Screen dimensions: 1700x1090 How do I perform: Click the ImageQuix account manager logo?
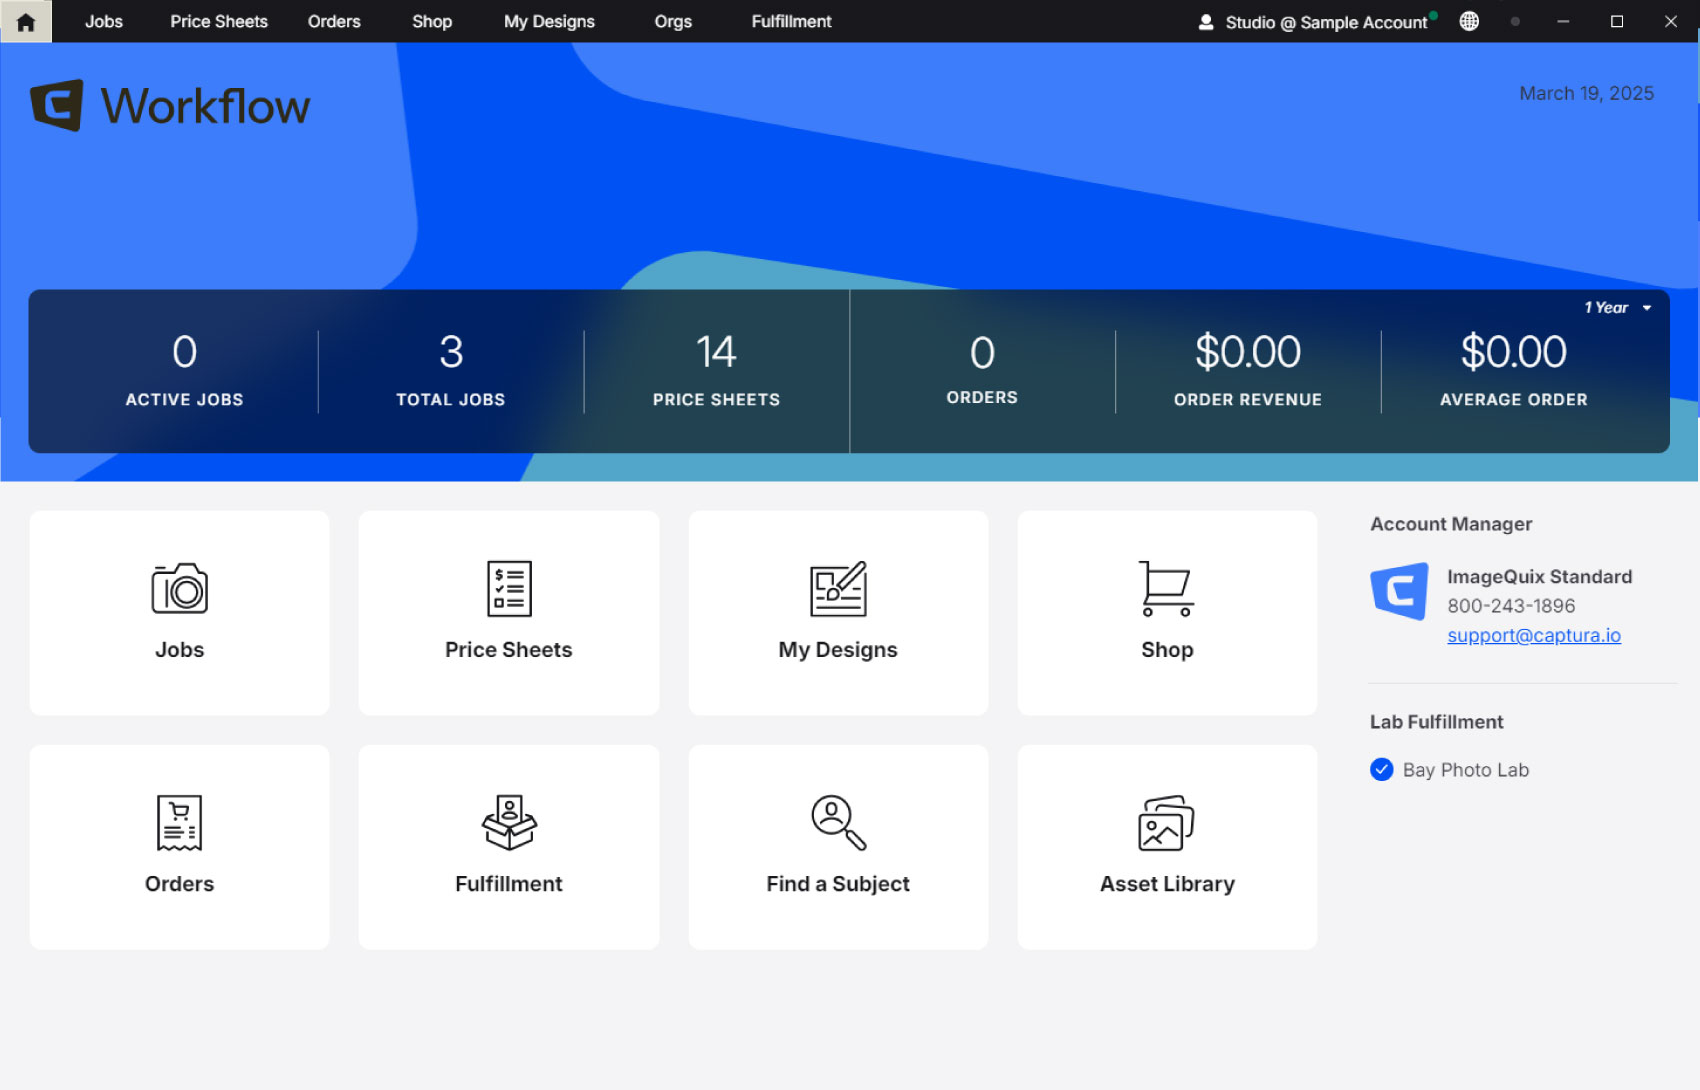point(1399,591)
